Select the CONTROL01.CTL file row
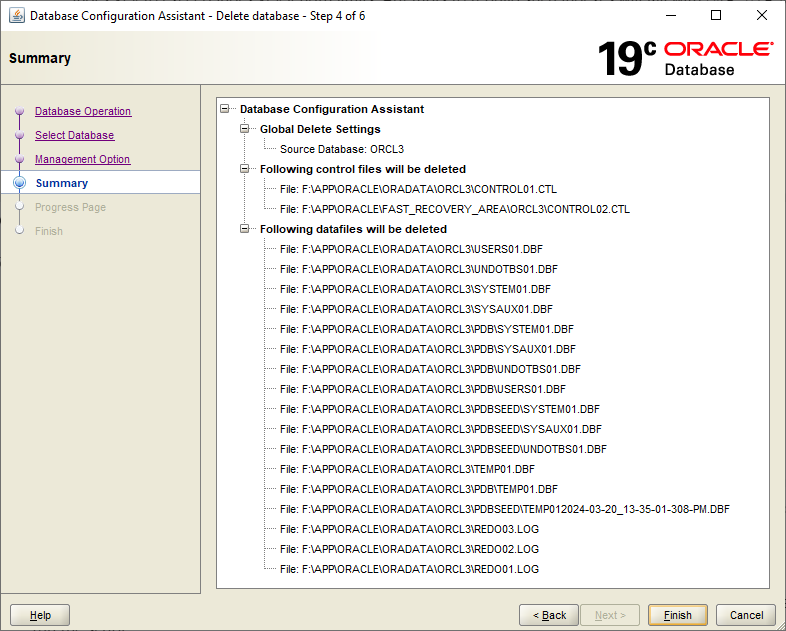 (419, 189)
